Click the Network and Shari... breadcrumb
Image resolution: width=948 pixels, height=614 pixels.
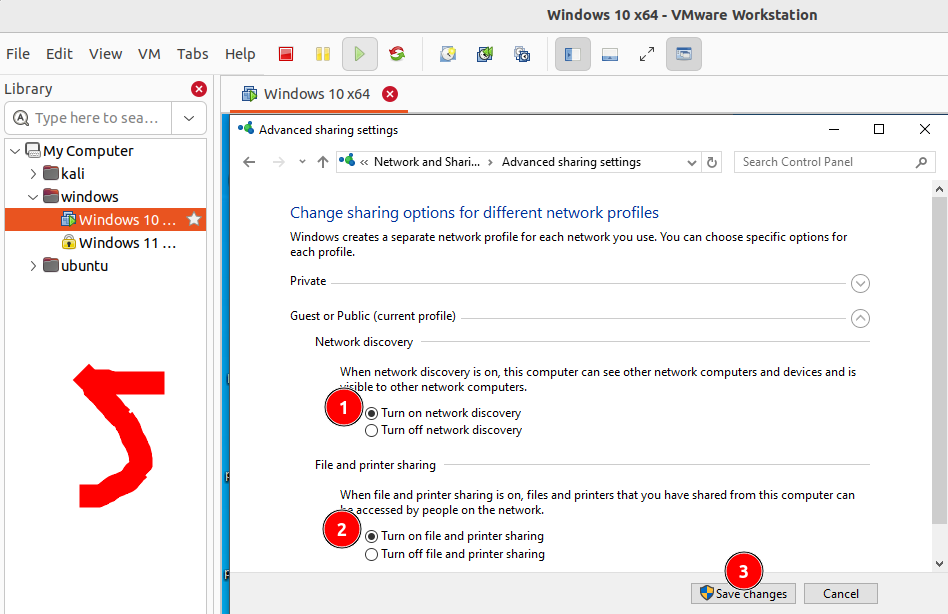pyautogui.click(x=427, y=162)
